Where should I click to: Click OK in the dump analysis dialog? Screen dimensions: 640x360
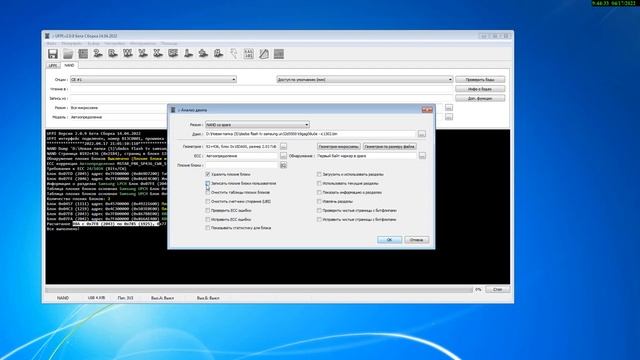point(389,240)
